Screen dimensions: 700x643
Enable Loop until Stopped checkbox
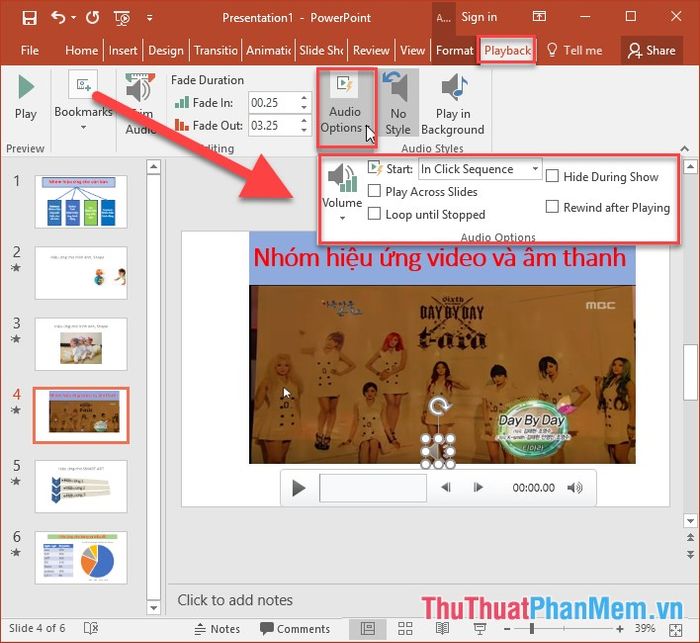[x=374, y=213]
